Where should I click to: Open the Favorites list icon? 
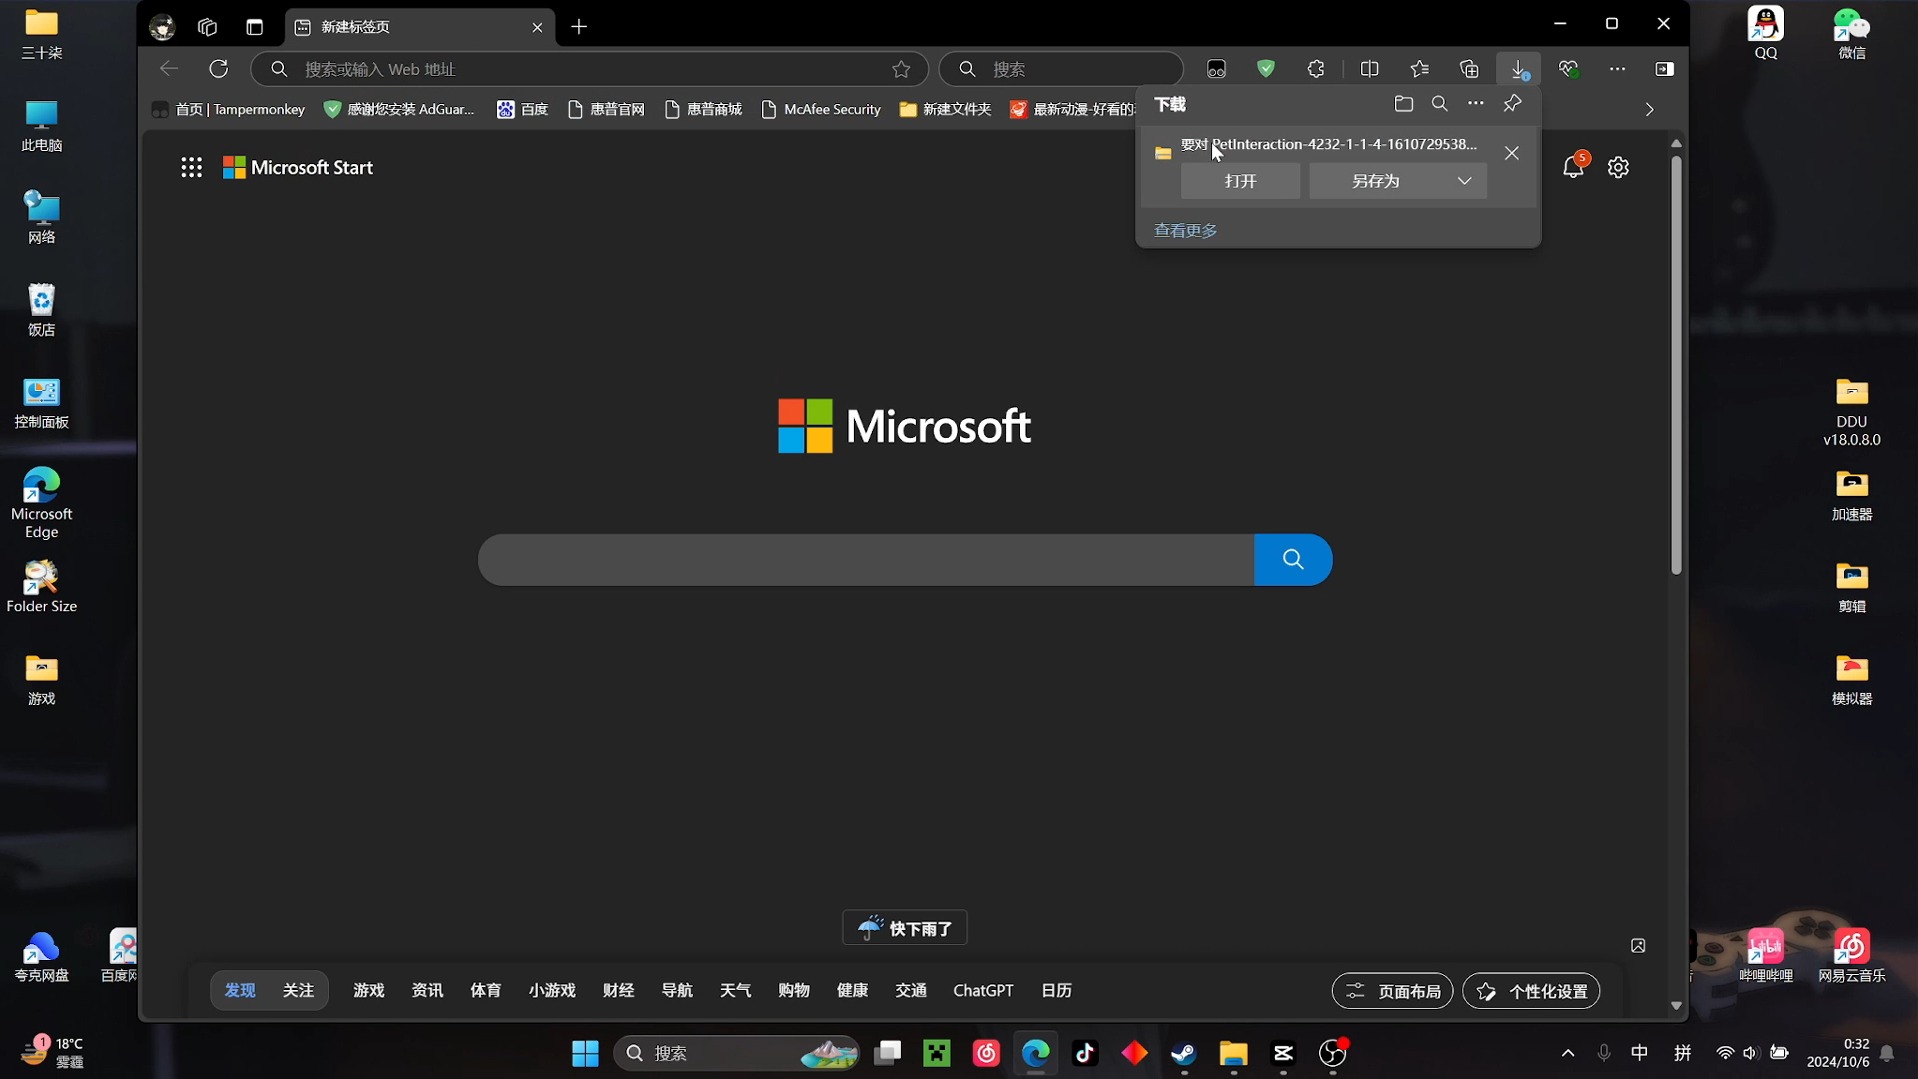click(1419, 69)
